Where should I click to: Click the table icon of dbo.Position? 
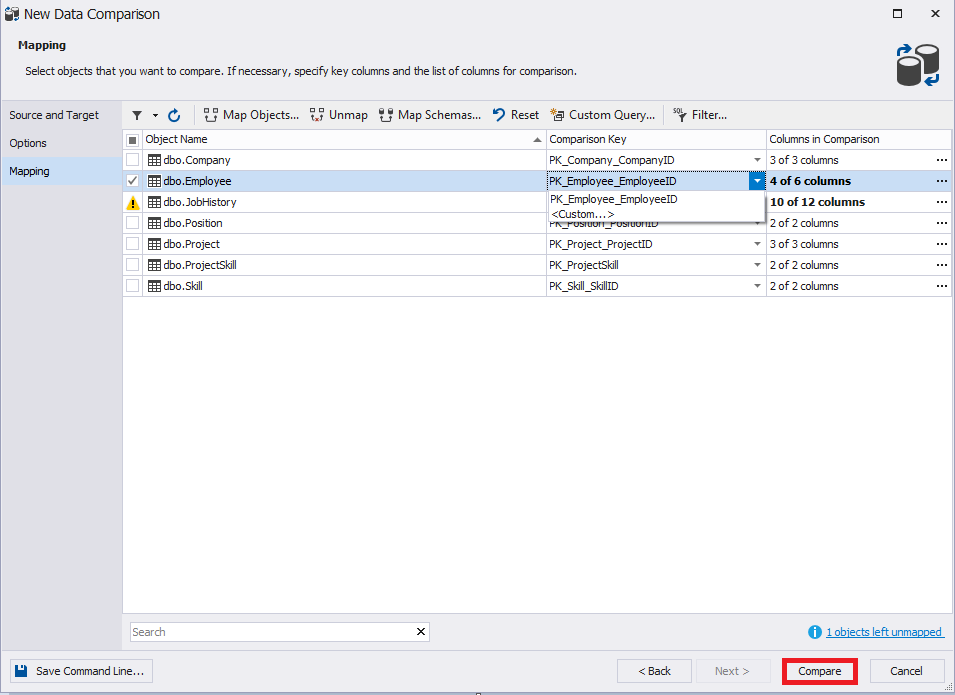coord(155,223)
